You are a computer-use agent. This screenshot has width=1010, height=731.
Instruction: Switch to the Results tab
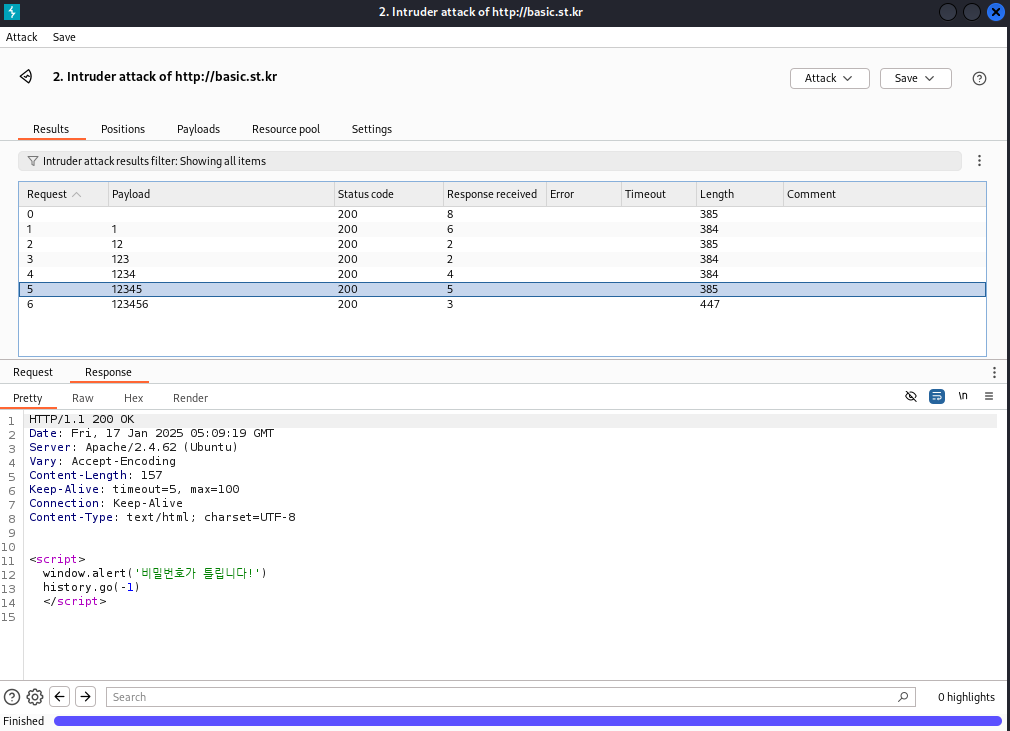(51, 129)
